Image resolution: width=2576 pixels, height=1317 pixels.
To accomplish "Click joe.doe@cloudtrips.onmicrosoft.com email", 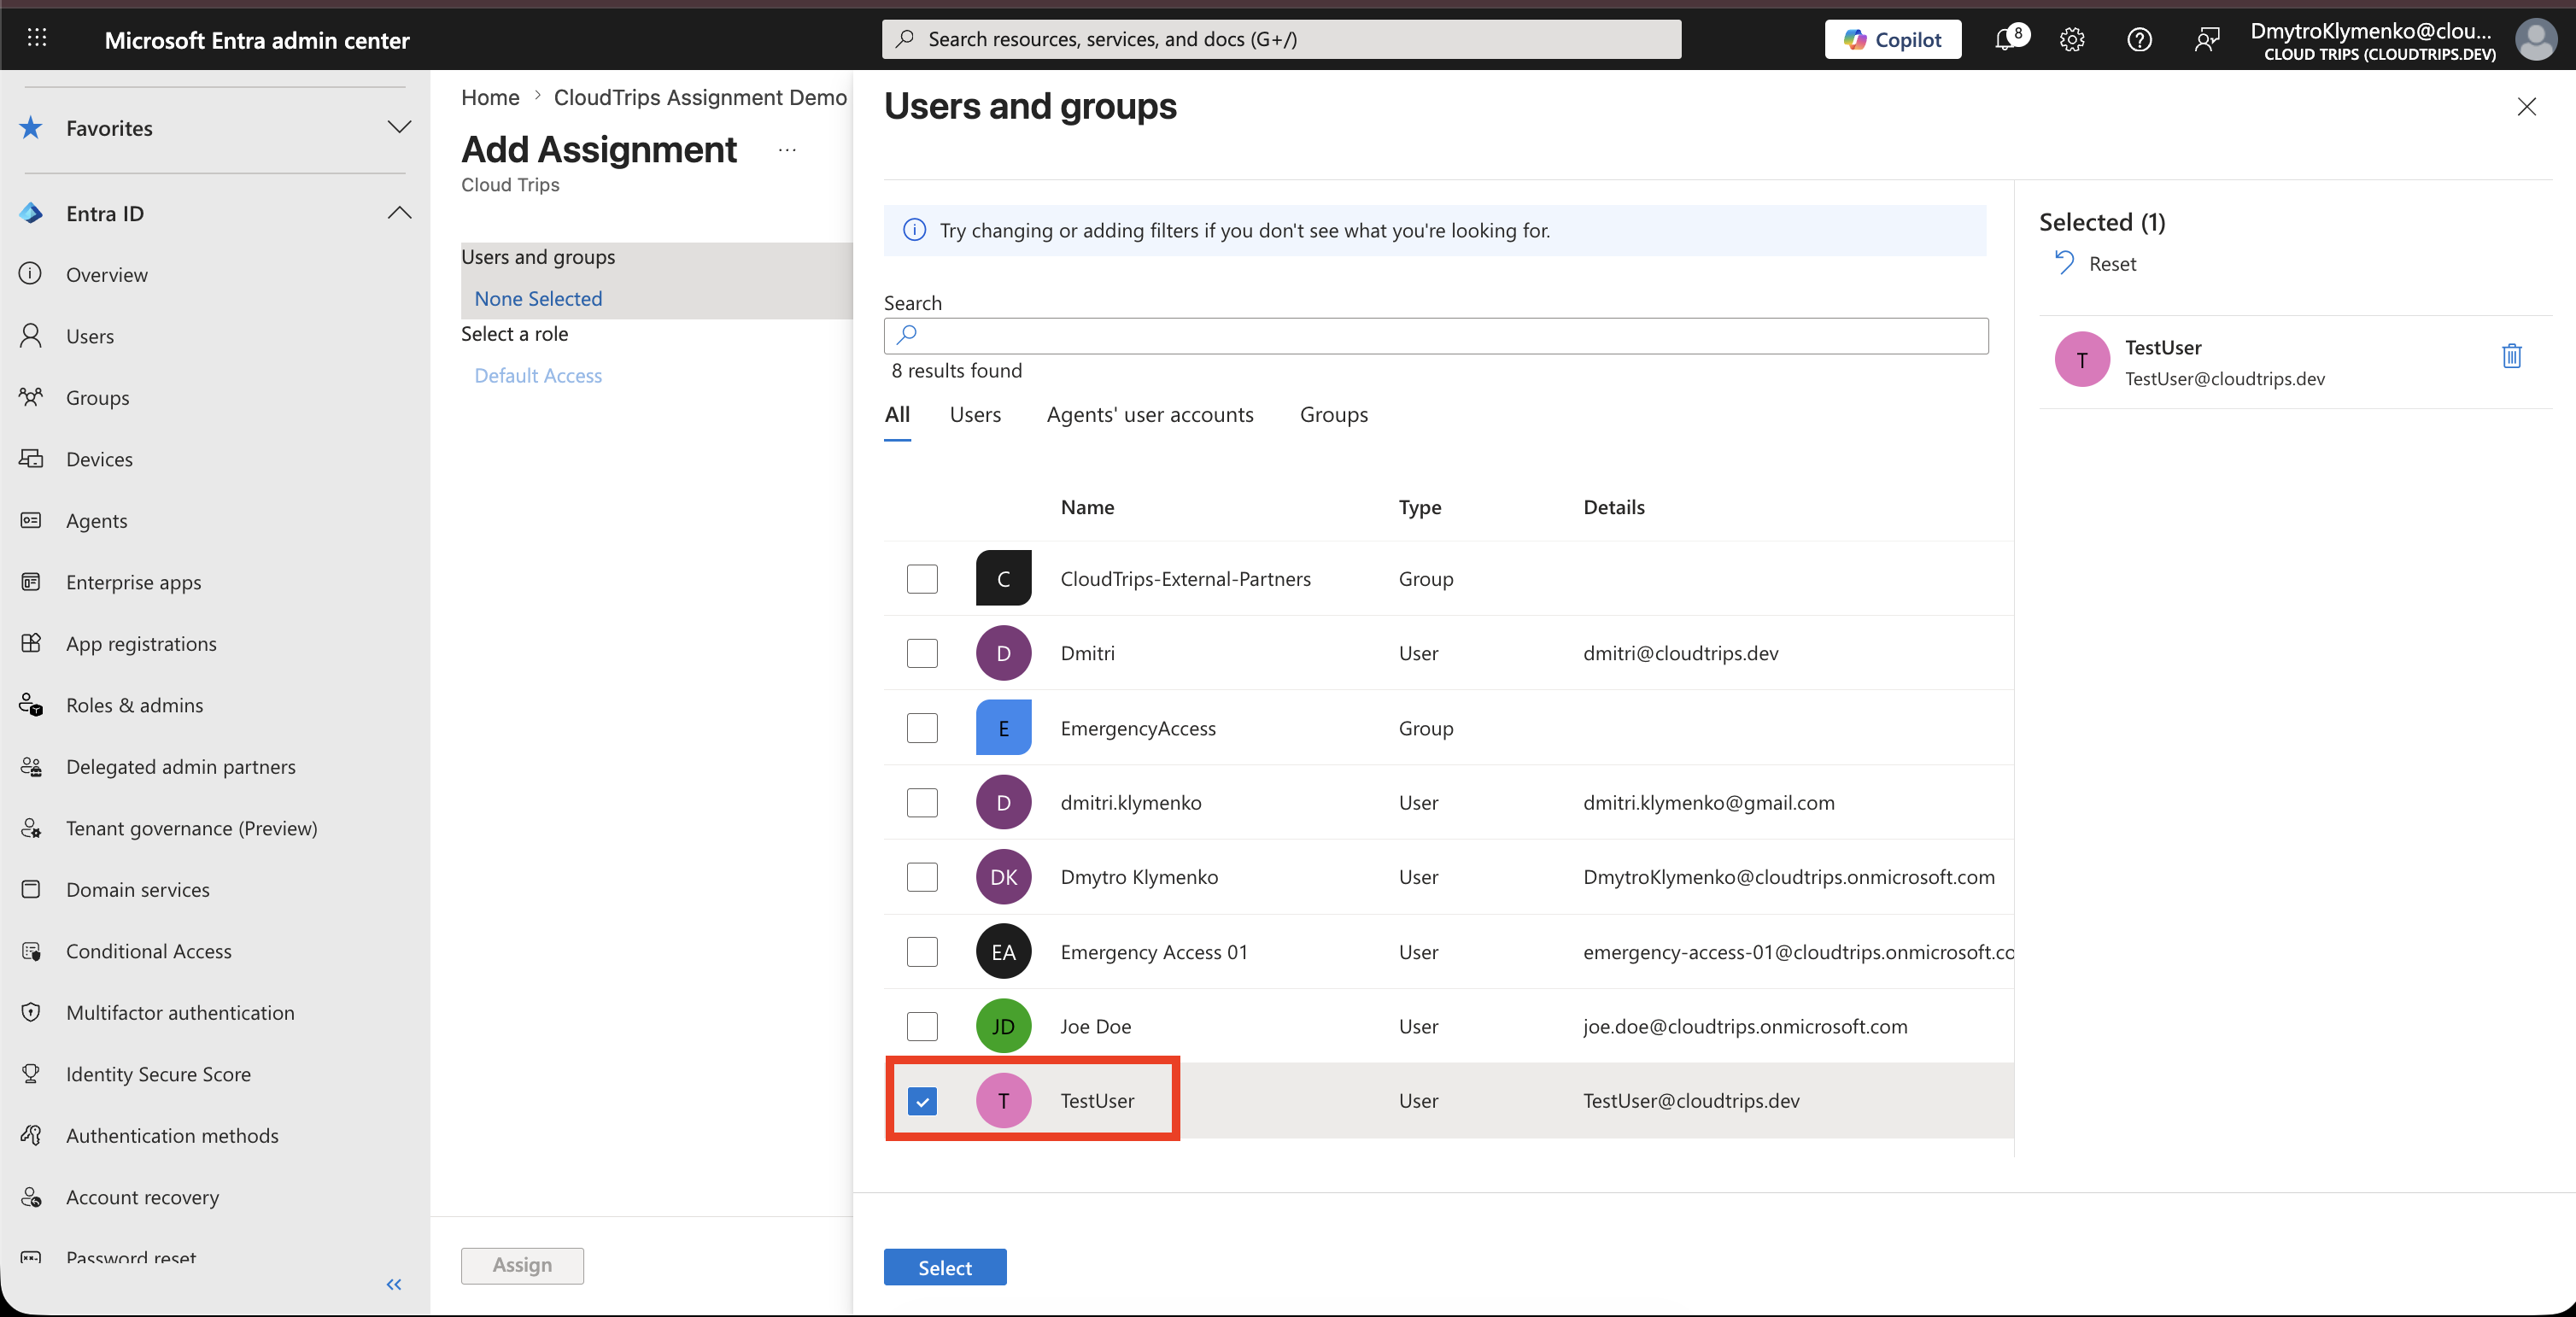I will point(1744,1026).
